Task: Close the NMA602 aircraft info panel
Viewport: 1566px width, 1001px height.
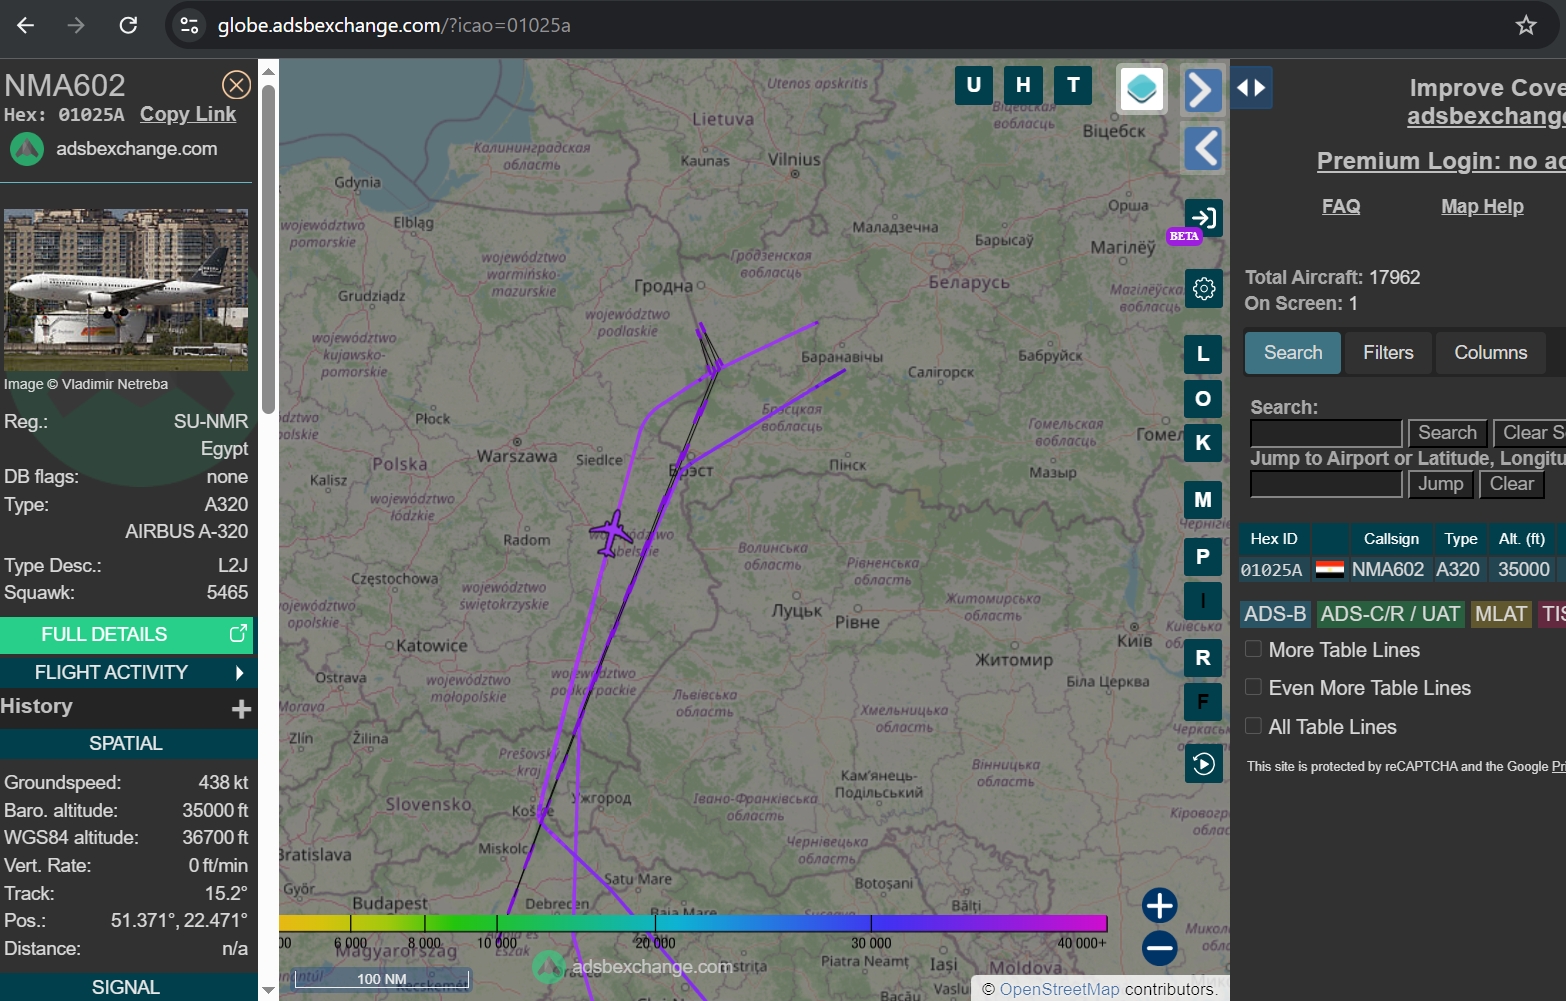Action: click(x=236, y=85)
